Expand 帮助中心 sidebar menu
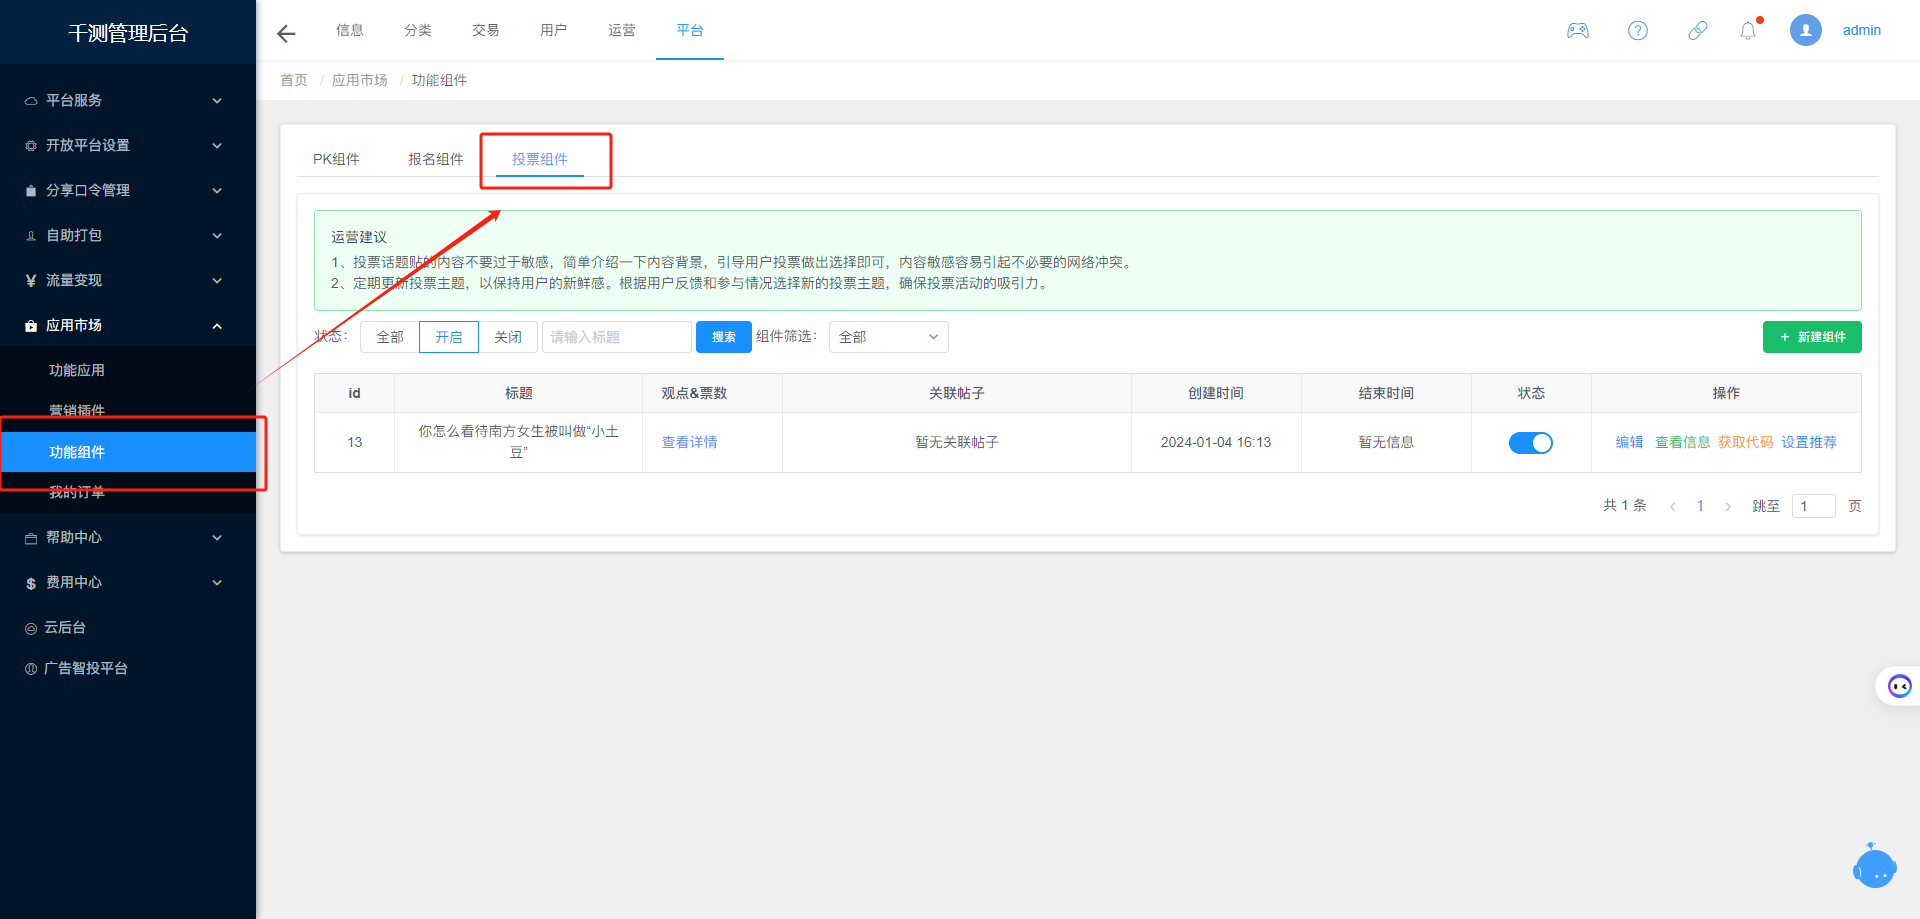 [128, 537]
